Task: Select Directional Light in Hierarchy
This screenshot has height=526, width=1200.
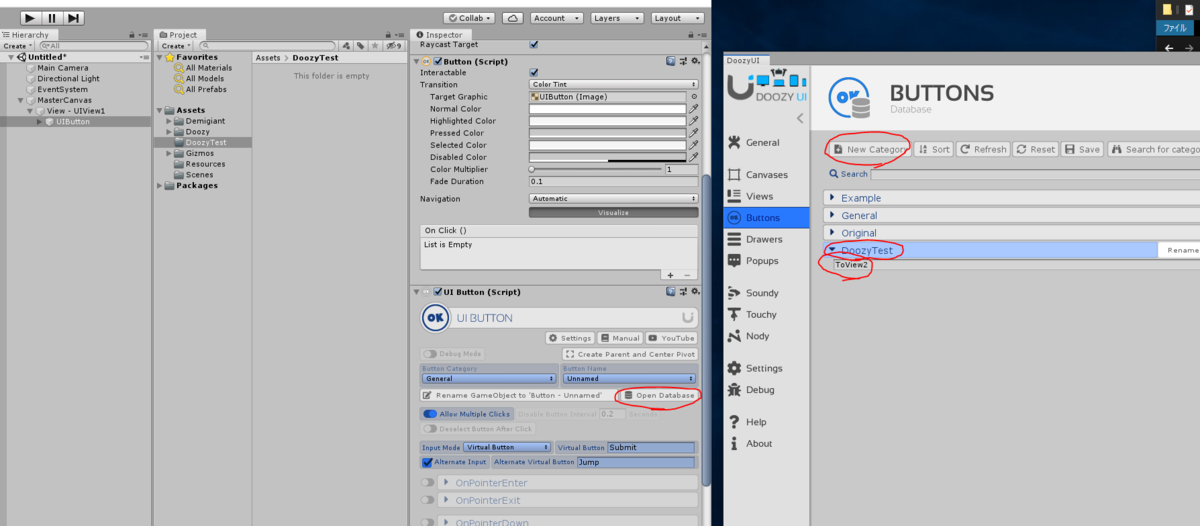Action: coord(69,79)
